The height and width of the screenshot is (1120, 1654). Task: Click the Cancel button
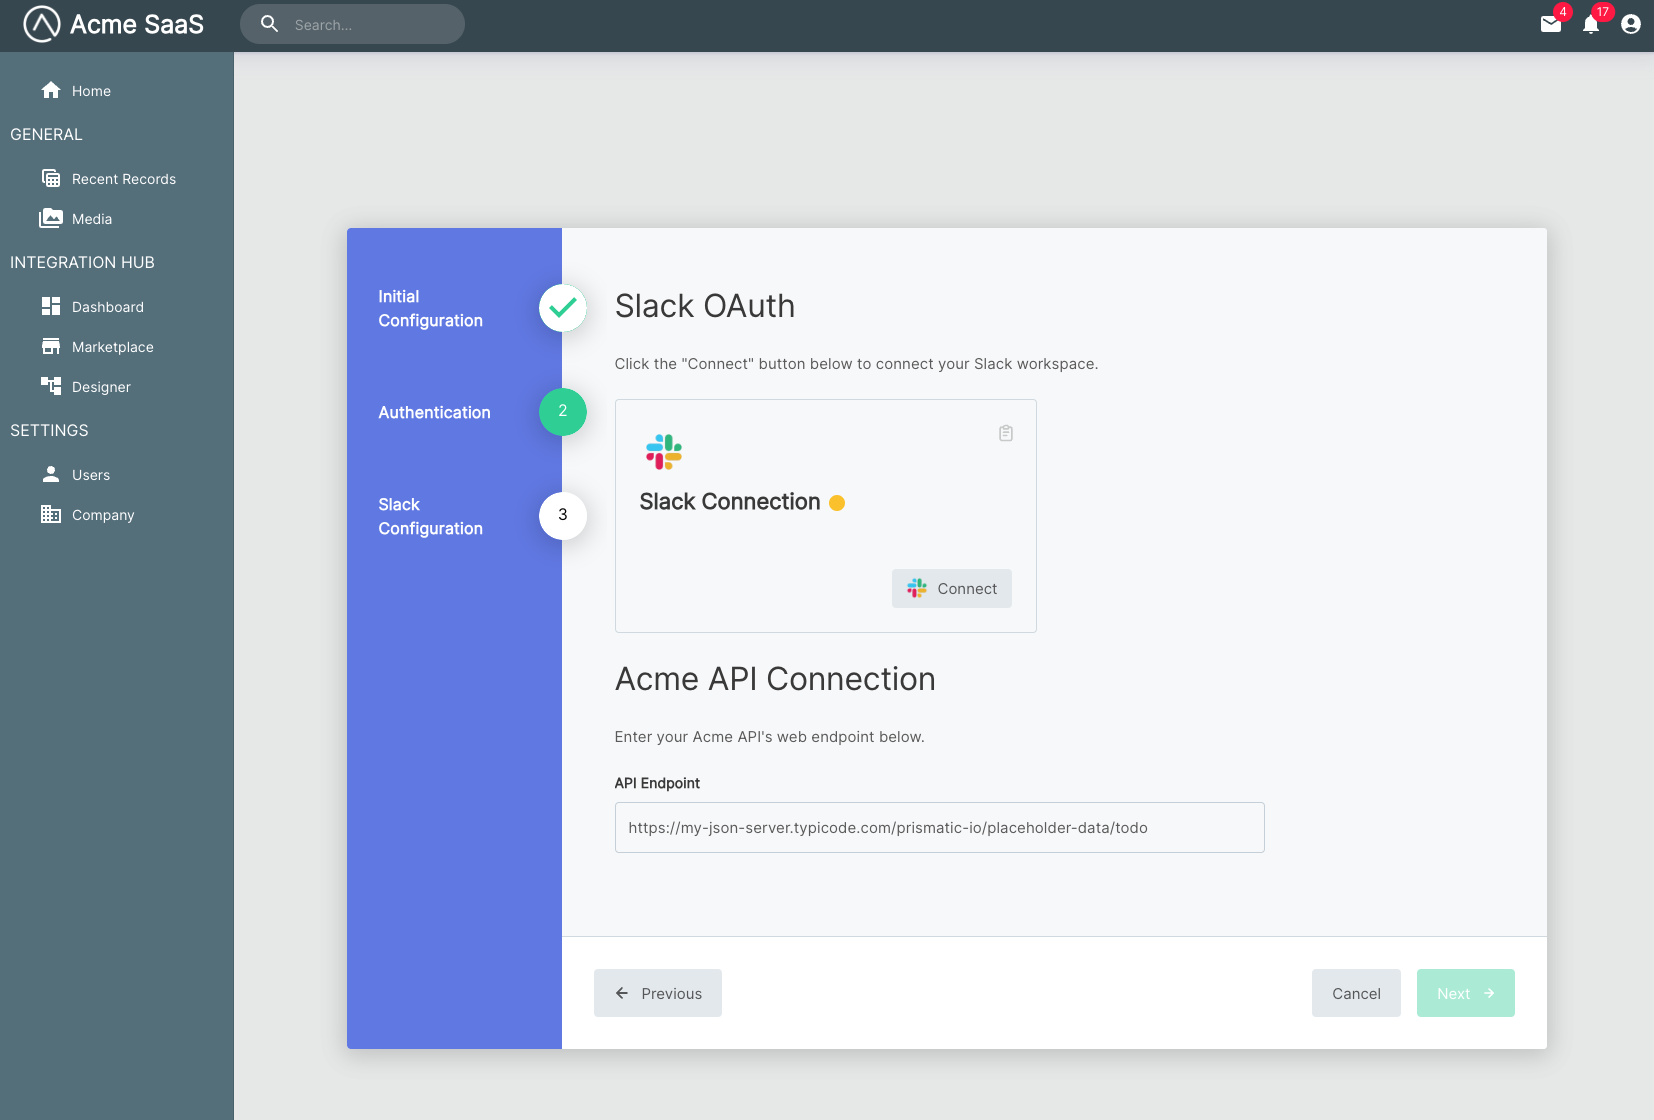point(1356,993)
